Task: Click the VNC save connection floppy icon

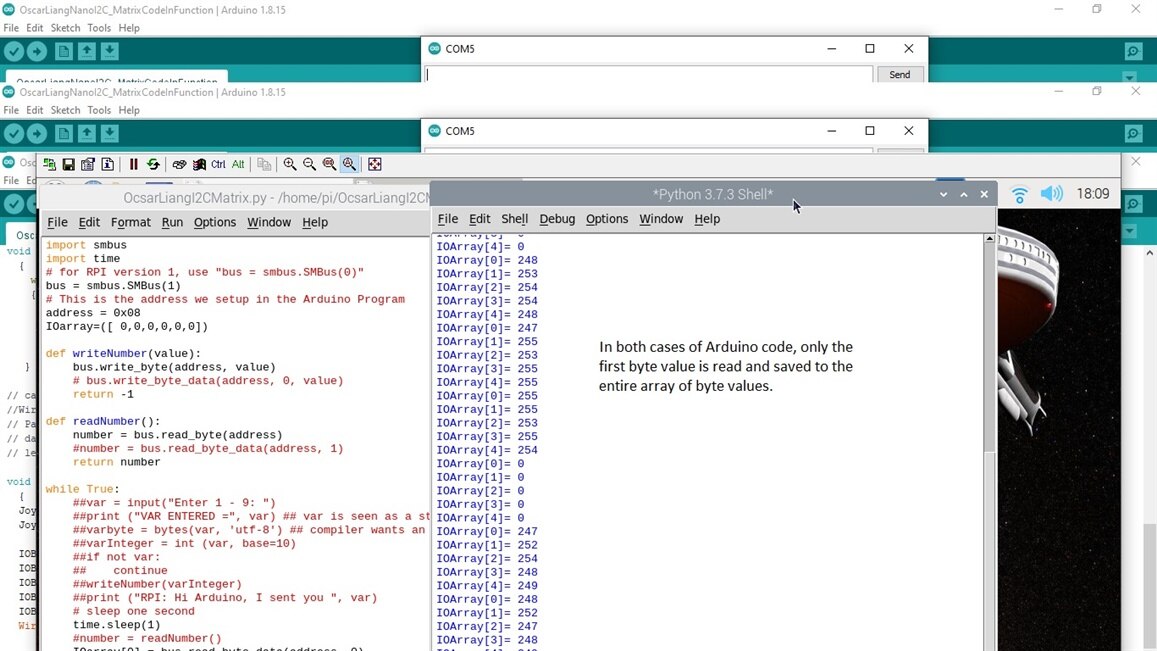Action: 68,164
